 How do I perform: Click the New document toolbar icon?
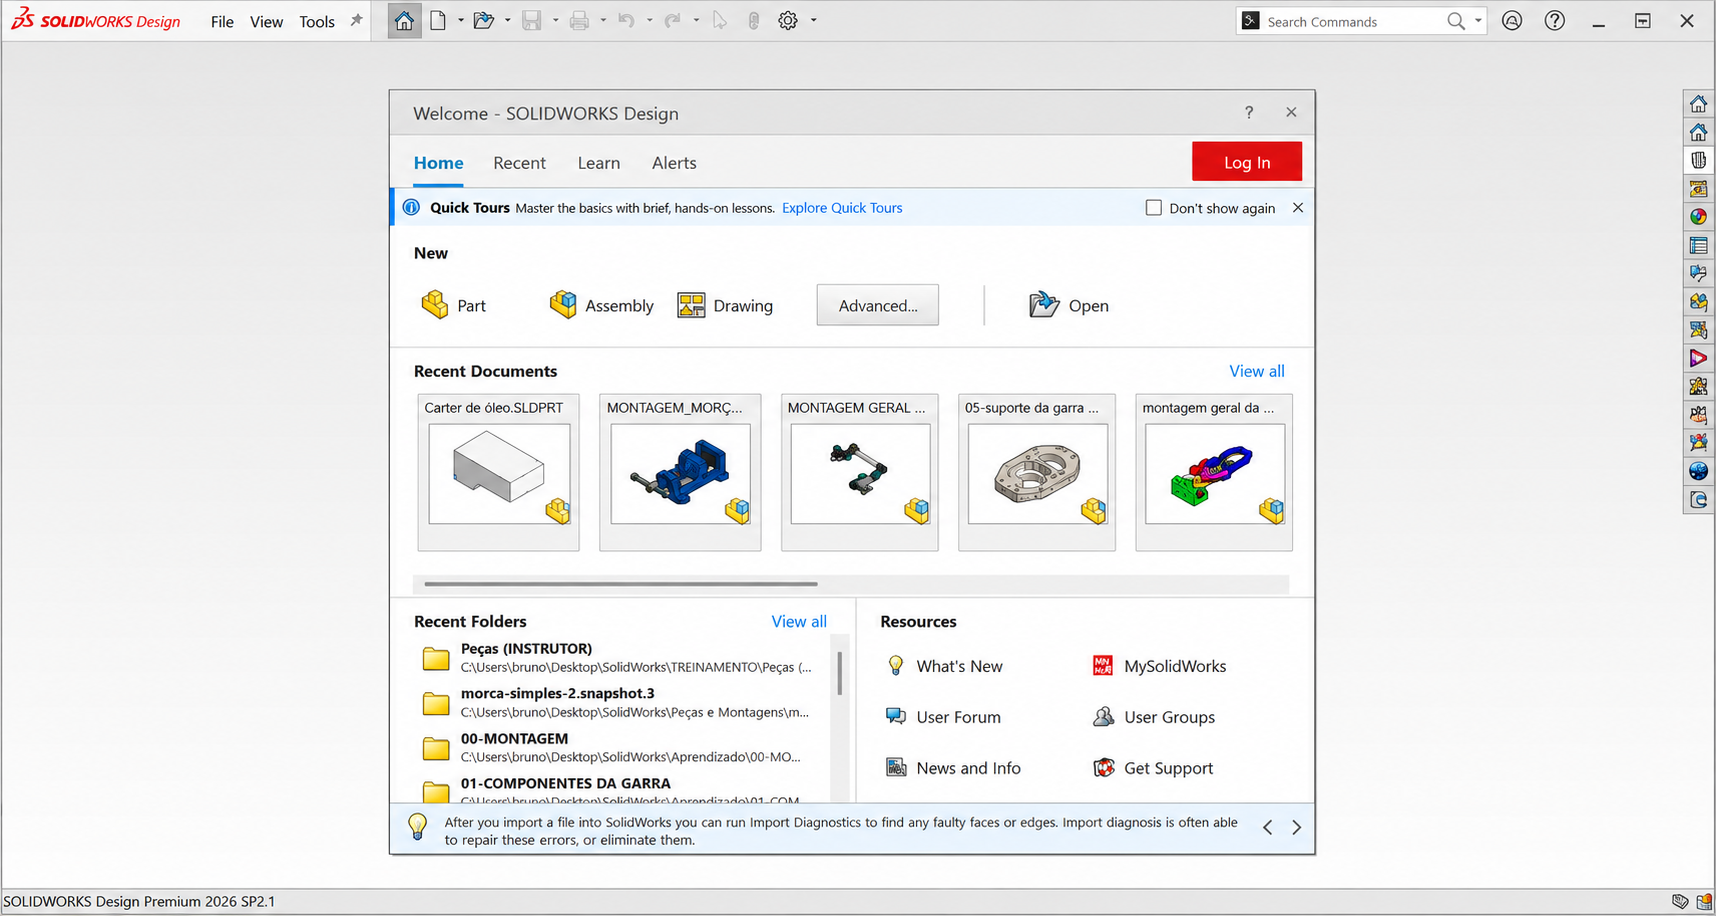pyautogui.click(x=438, y=21)
